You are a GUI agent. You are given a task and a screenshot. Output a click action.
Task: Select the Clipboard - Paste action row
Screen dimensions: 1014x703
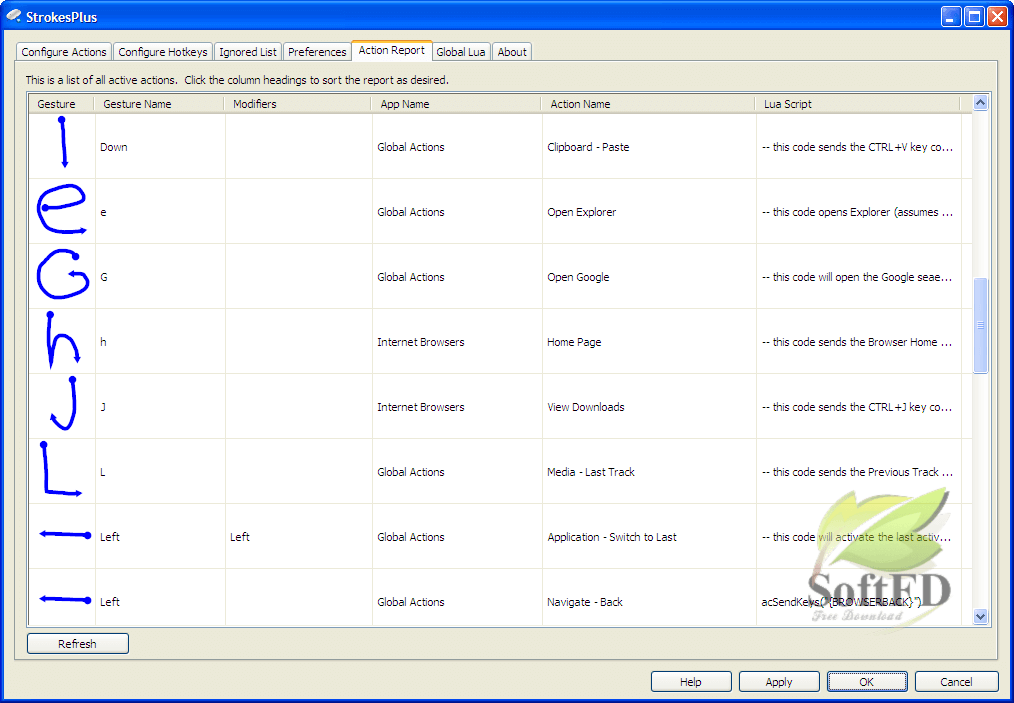click(500, 147)
